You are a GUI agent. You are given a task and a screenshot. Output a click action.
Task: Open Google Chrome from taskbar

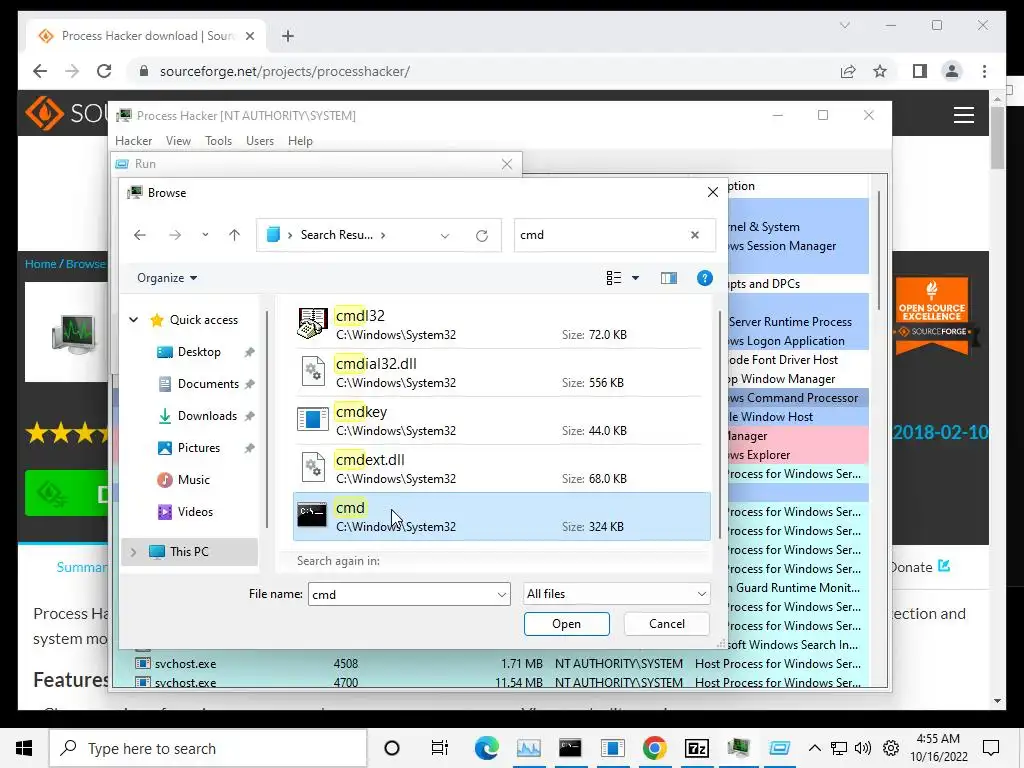coord(654,748)
